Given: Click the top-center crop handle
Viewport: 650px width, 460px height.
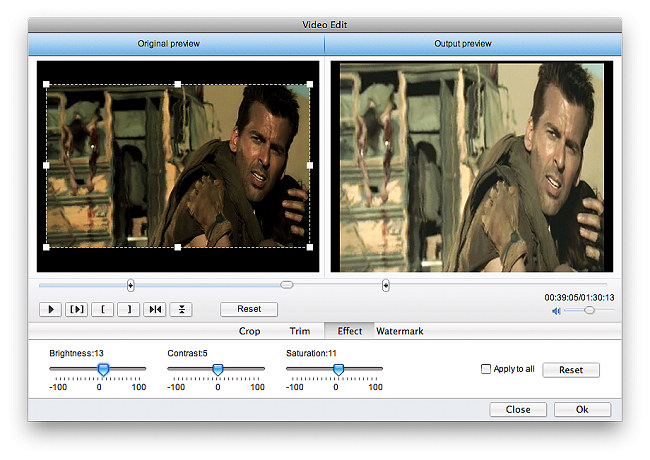Looking at the screenshot, I should click(178, 84).
